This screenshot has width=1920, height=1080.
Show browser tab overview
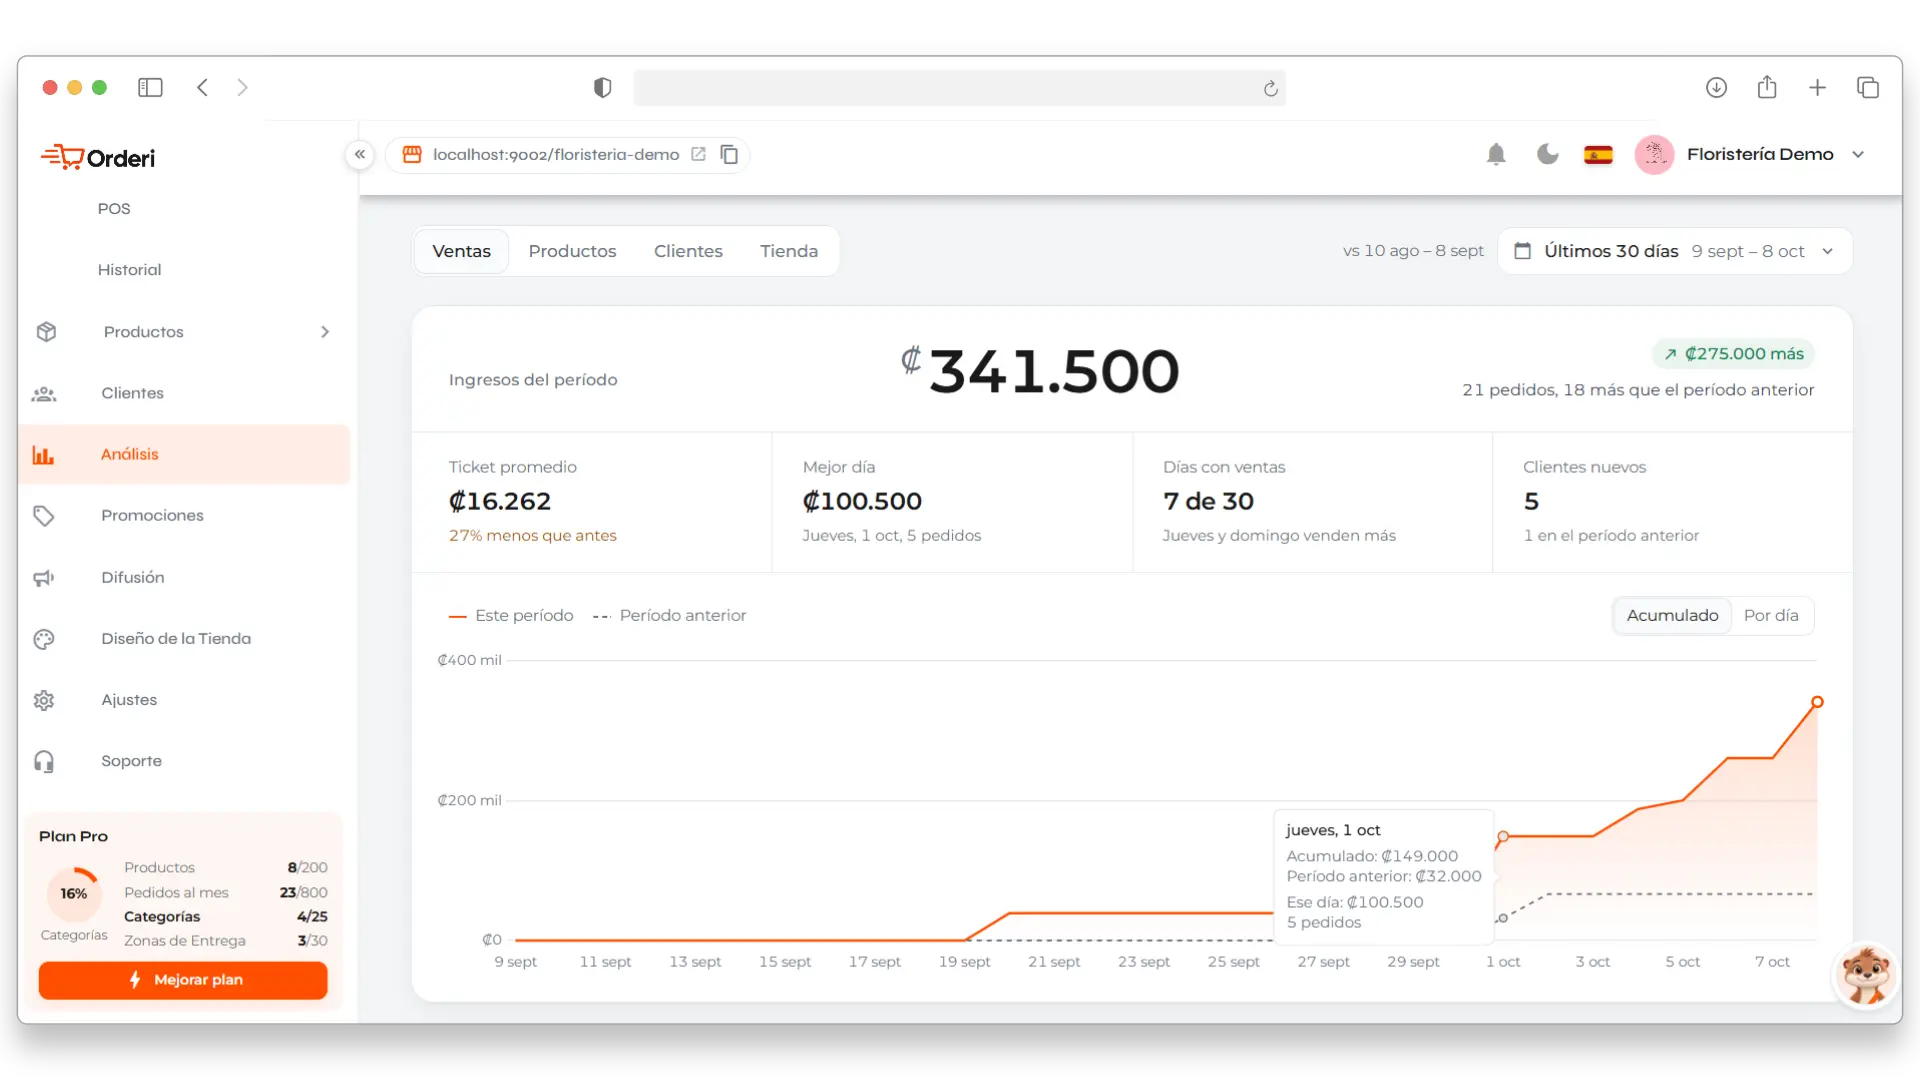click(x=1867, y=87)
